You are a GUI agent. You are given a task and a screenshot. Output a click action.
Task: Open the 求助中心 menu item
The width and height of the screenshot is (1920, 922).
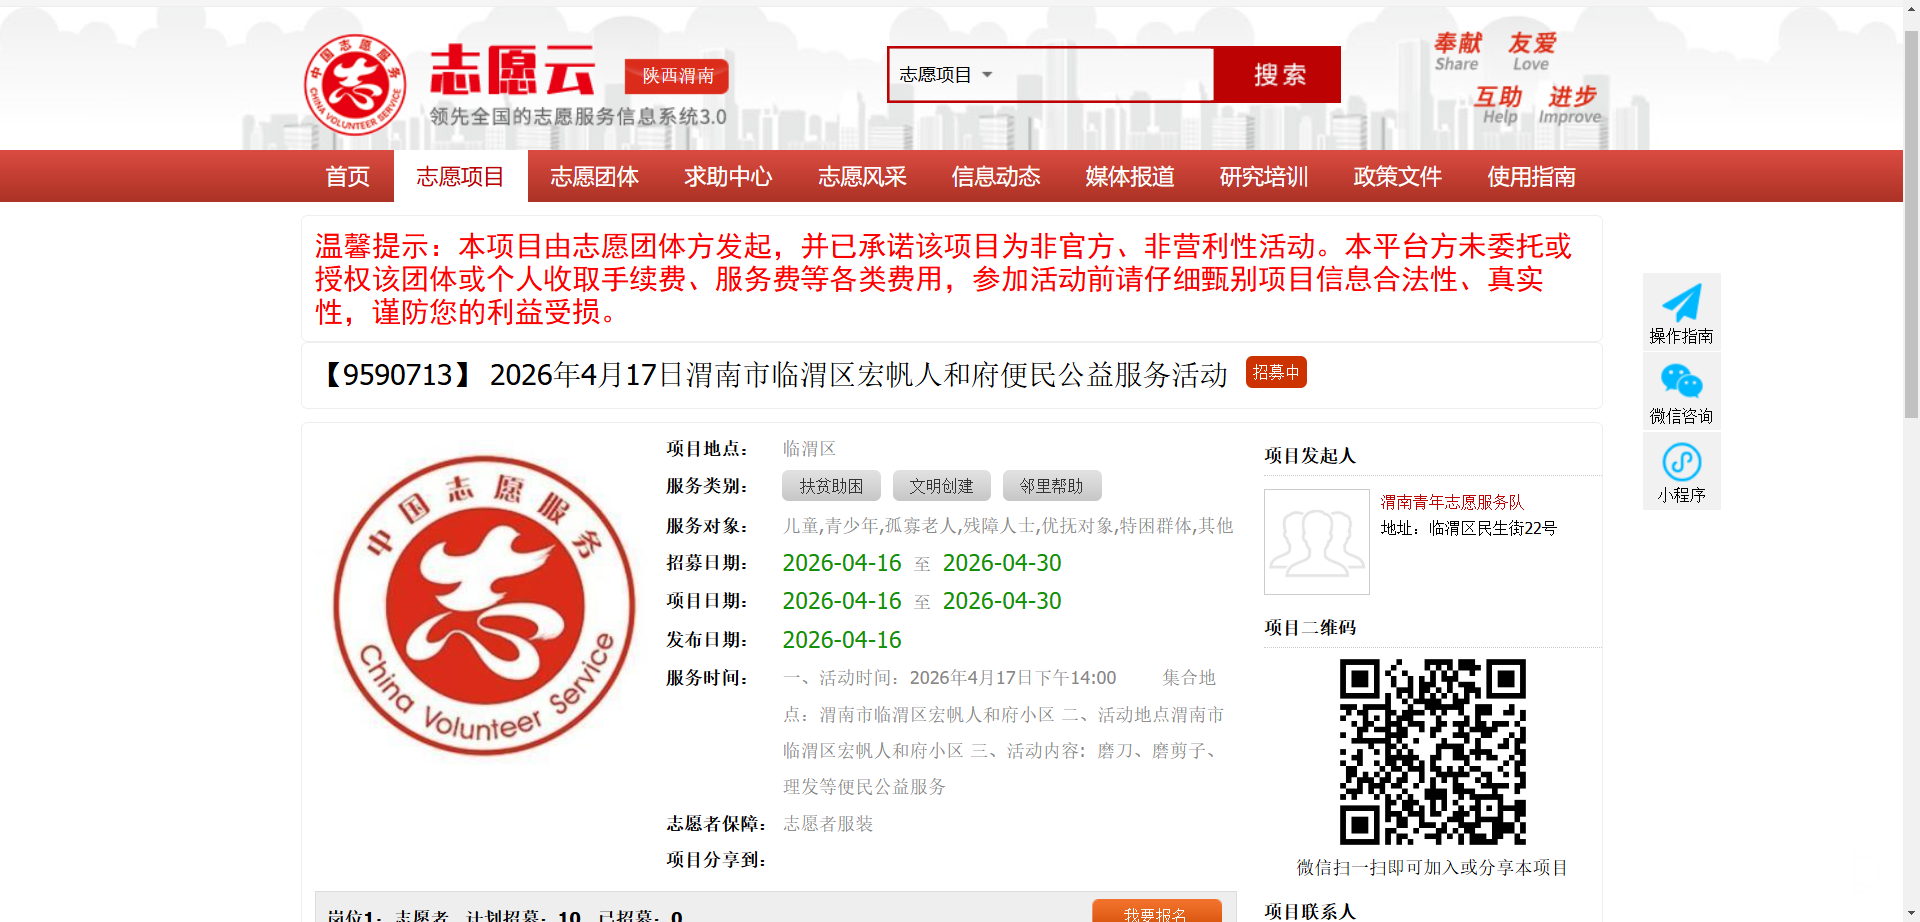[728, 177]
